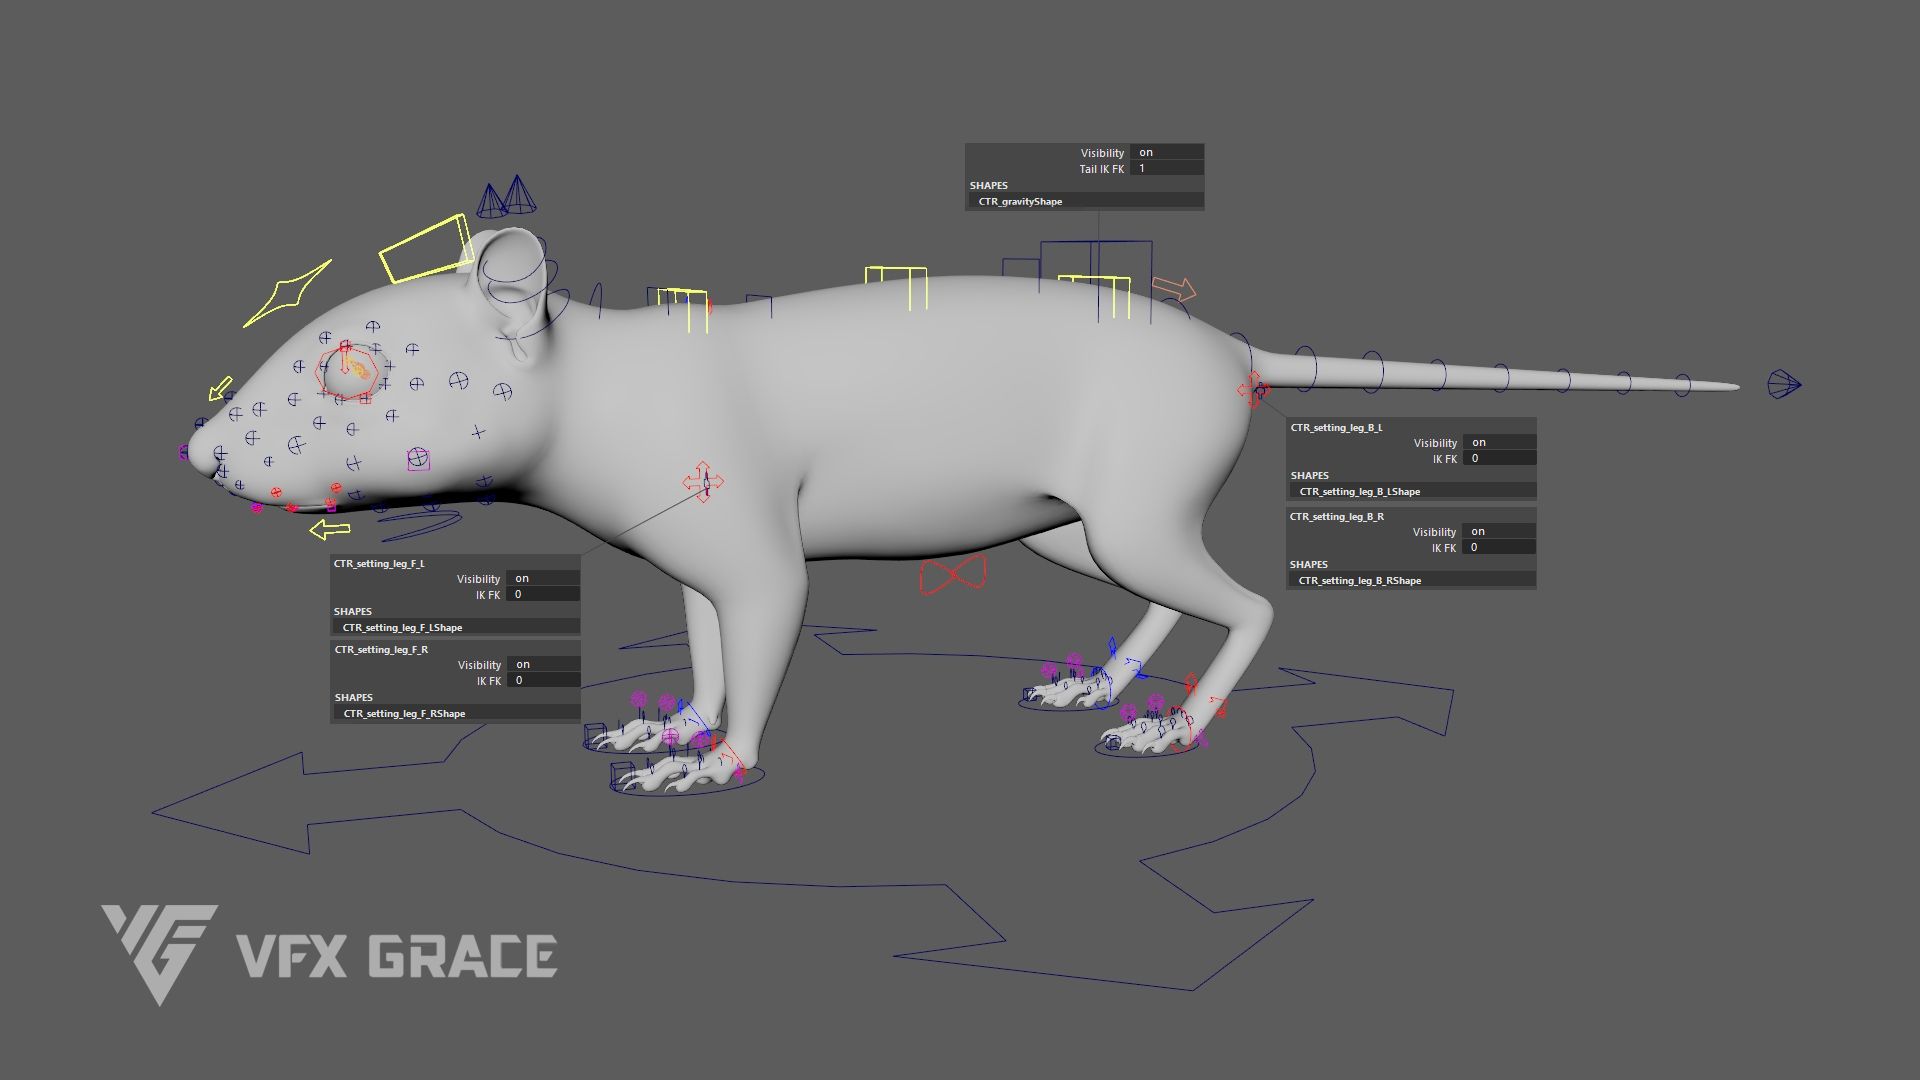The image size is (1920, 1080).
Task: Select the yellow mid-back spine control
Action: point(897,289)
